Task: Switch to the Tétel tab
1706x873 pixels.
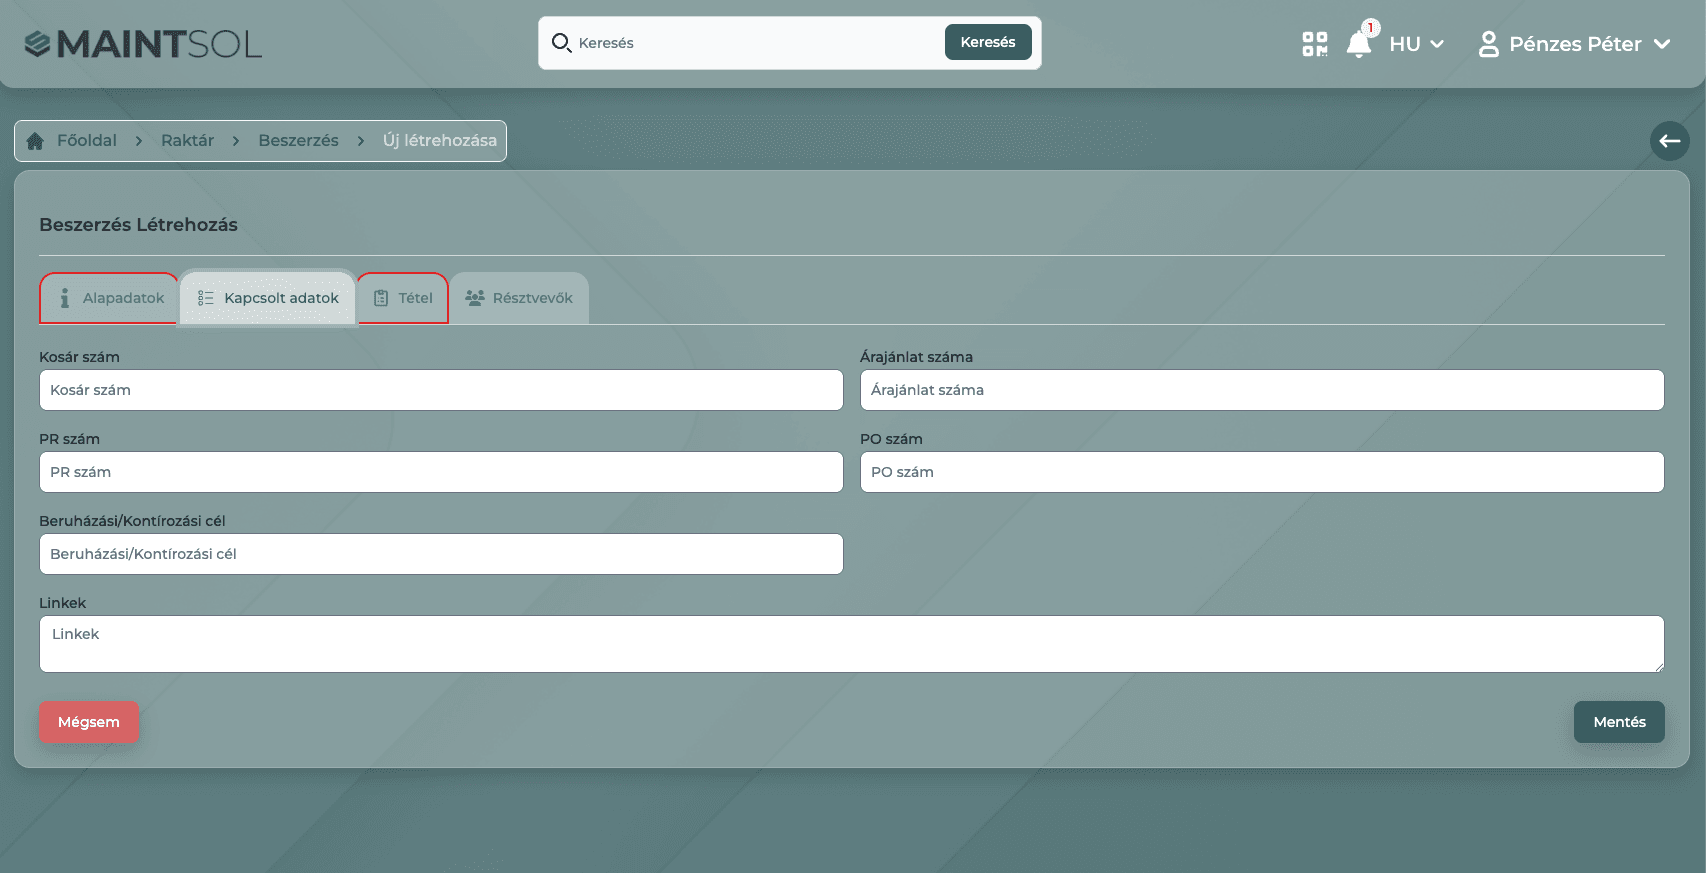Action: click(x=403, y=298)
